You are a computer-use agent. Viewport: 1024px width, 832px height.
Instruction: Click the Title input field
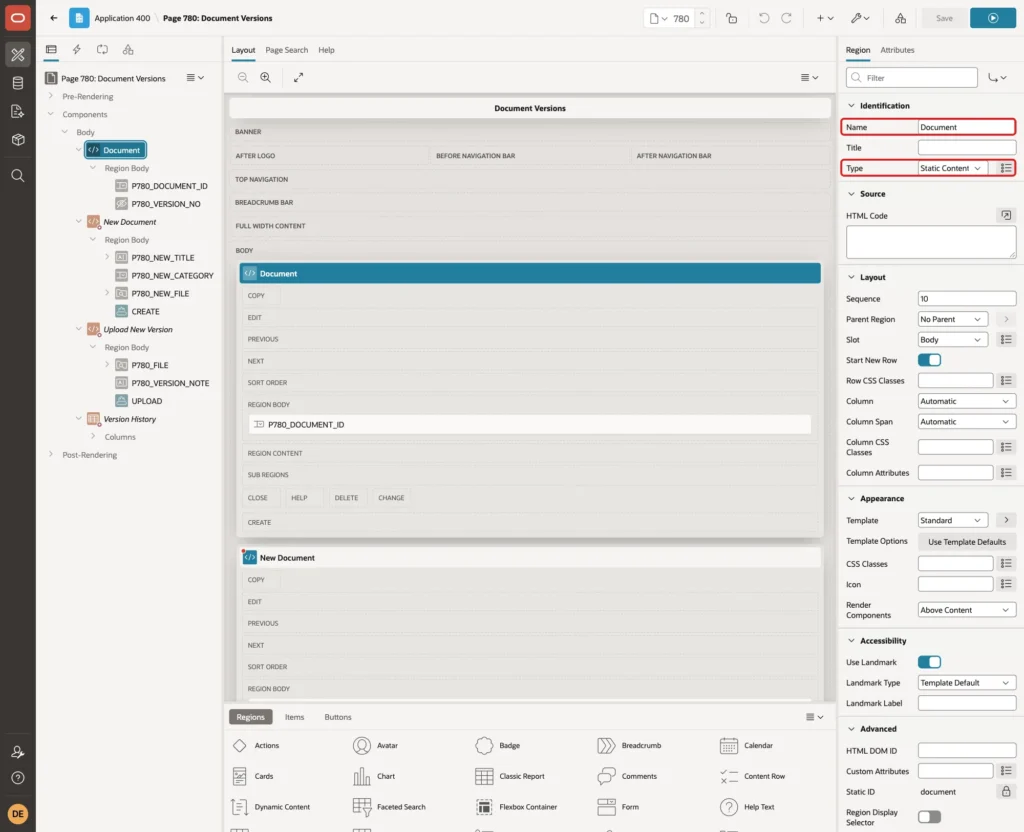point(967,148)
